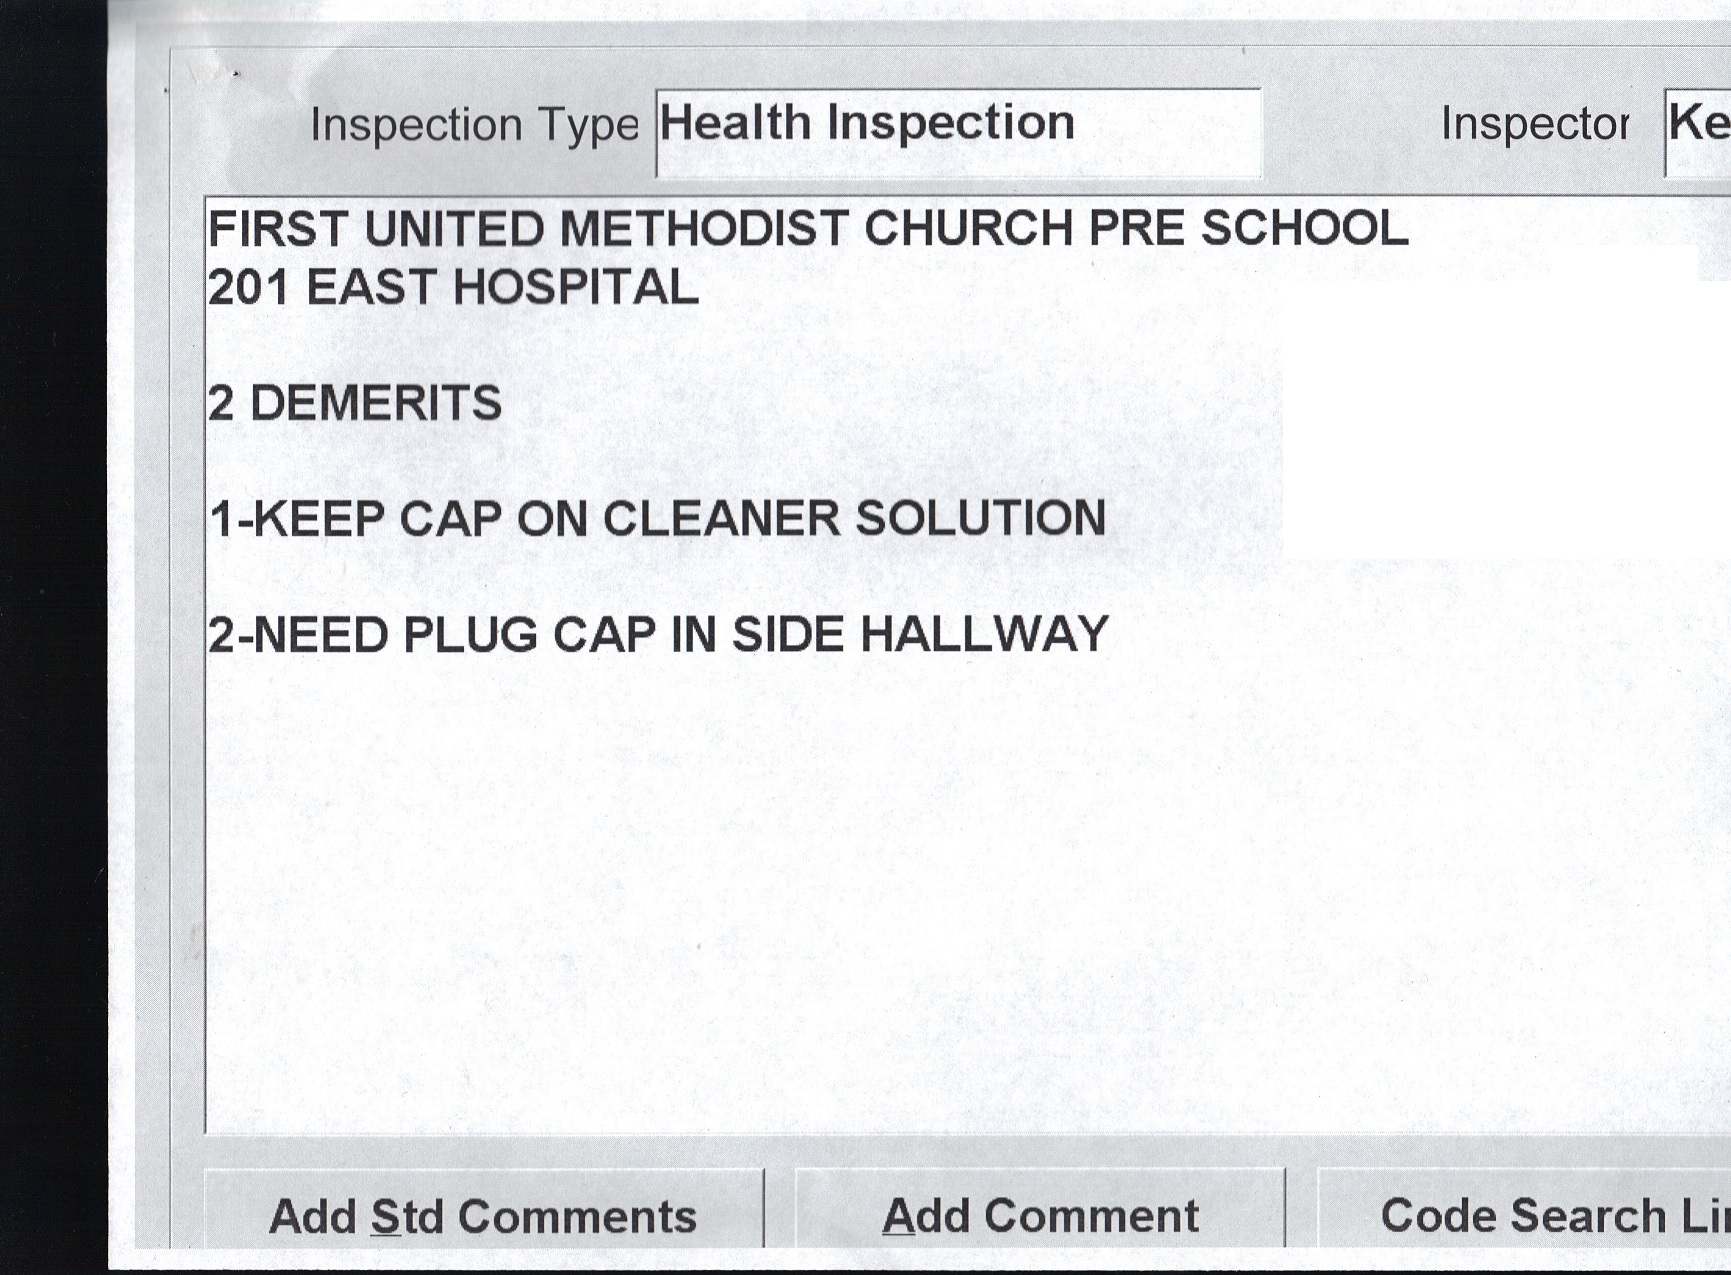1731x1275 pixels.
Task: Click the Add Std Comments button
Action: point(483,1214)
